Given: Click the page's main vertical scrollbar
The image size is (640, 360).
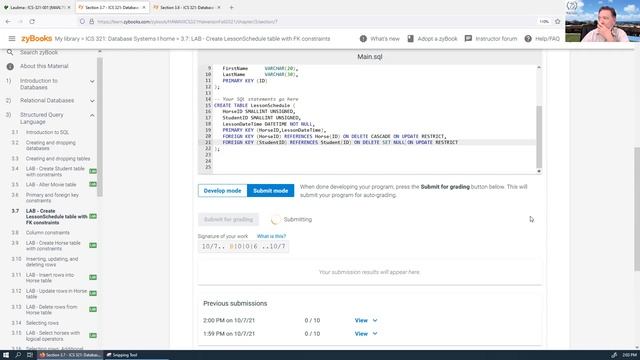Looking at the screenshot, I should tap(637, 209).
